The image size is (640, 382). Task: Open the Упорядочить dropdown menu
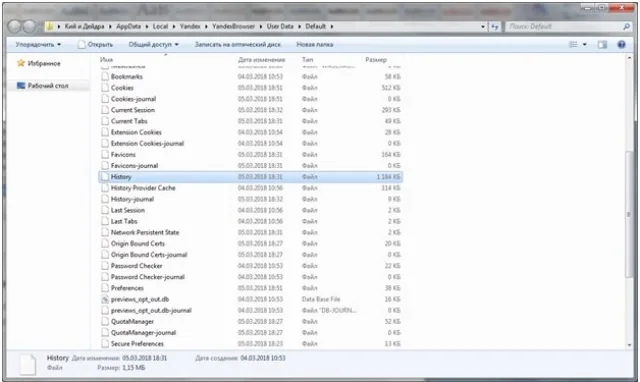[38, 44]
